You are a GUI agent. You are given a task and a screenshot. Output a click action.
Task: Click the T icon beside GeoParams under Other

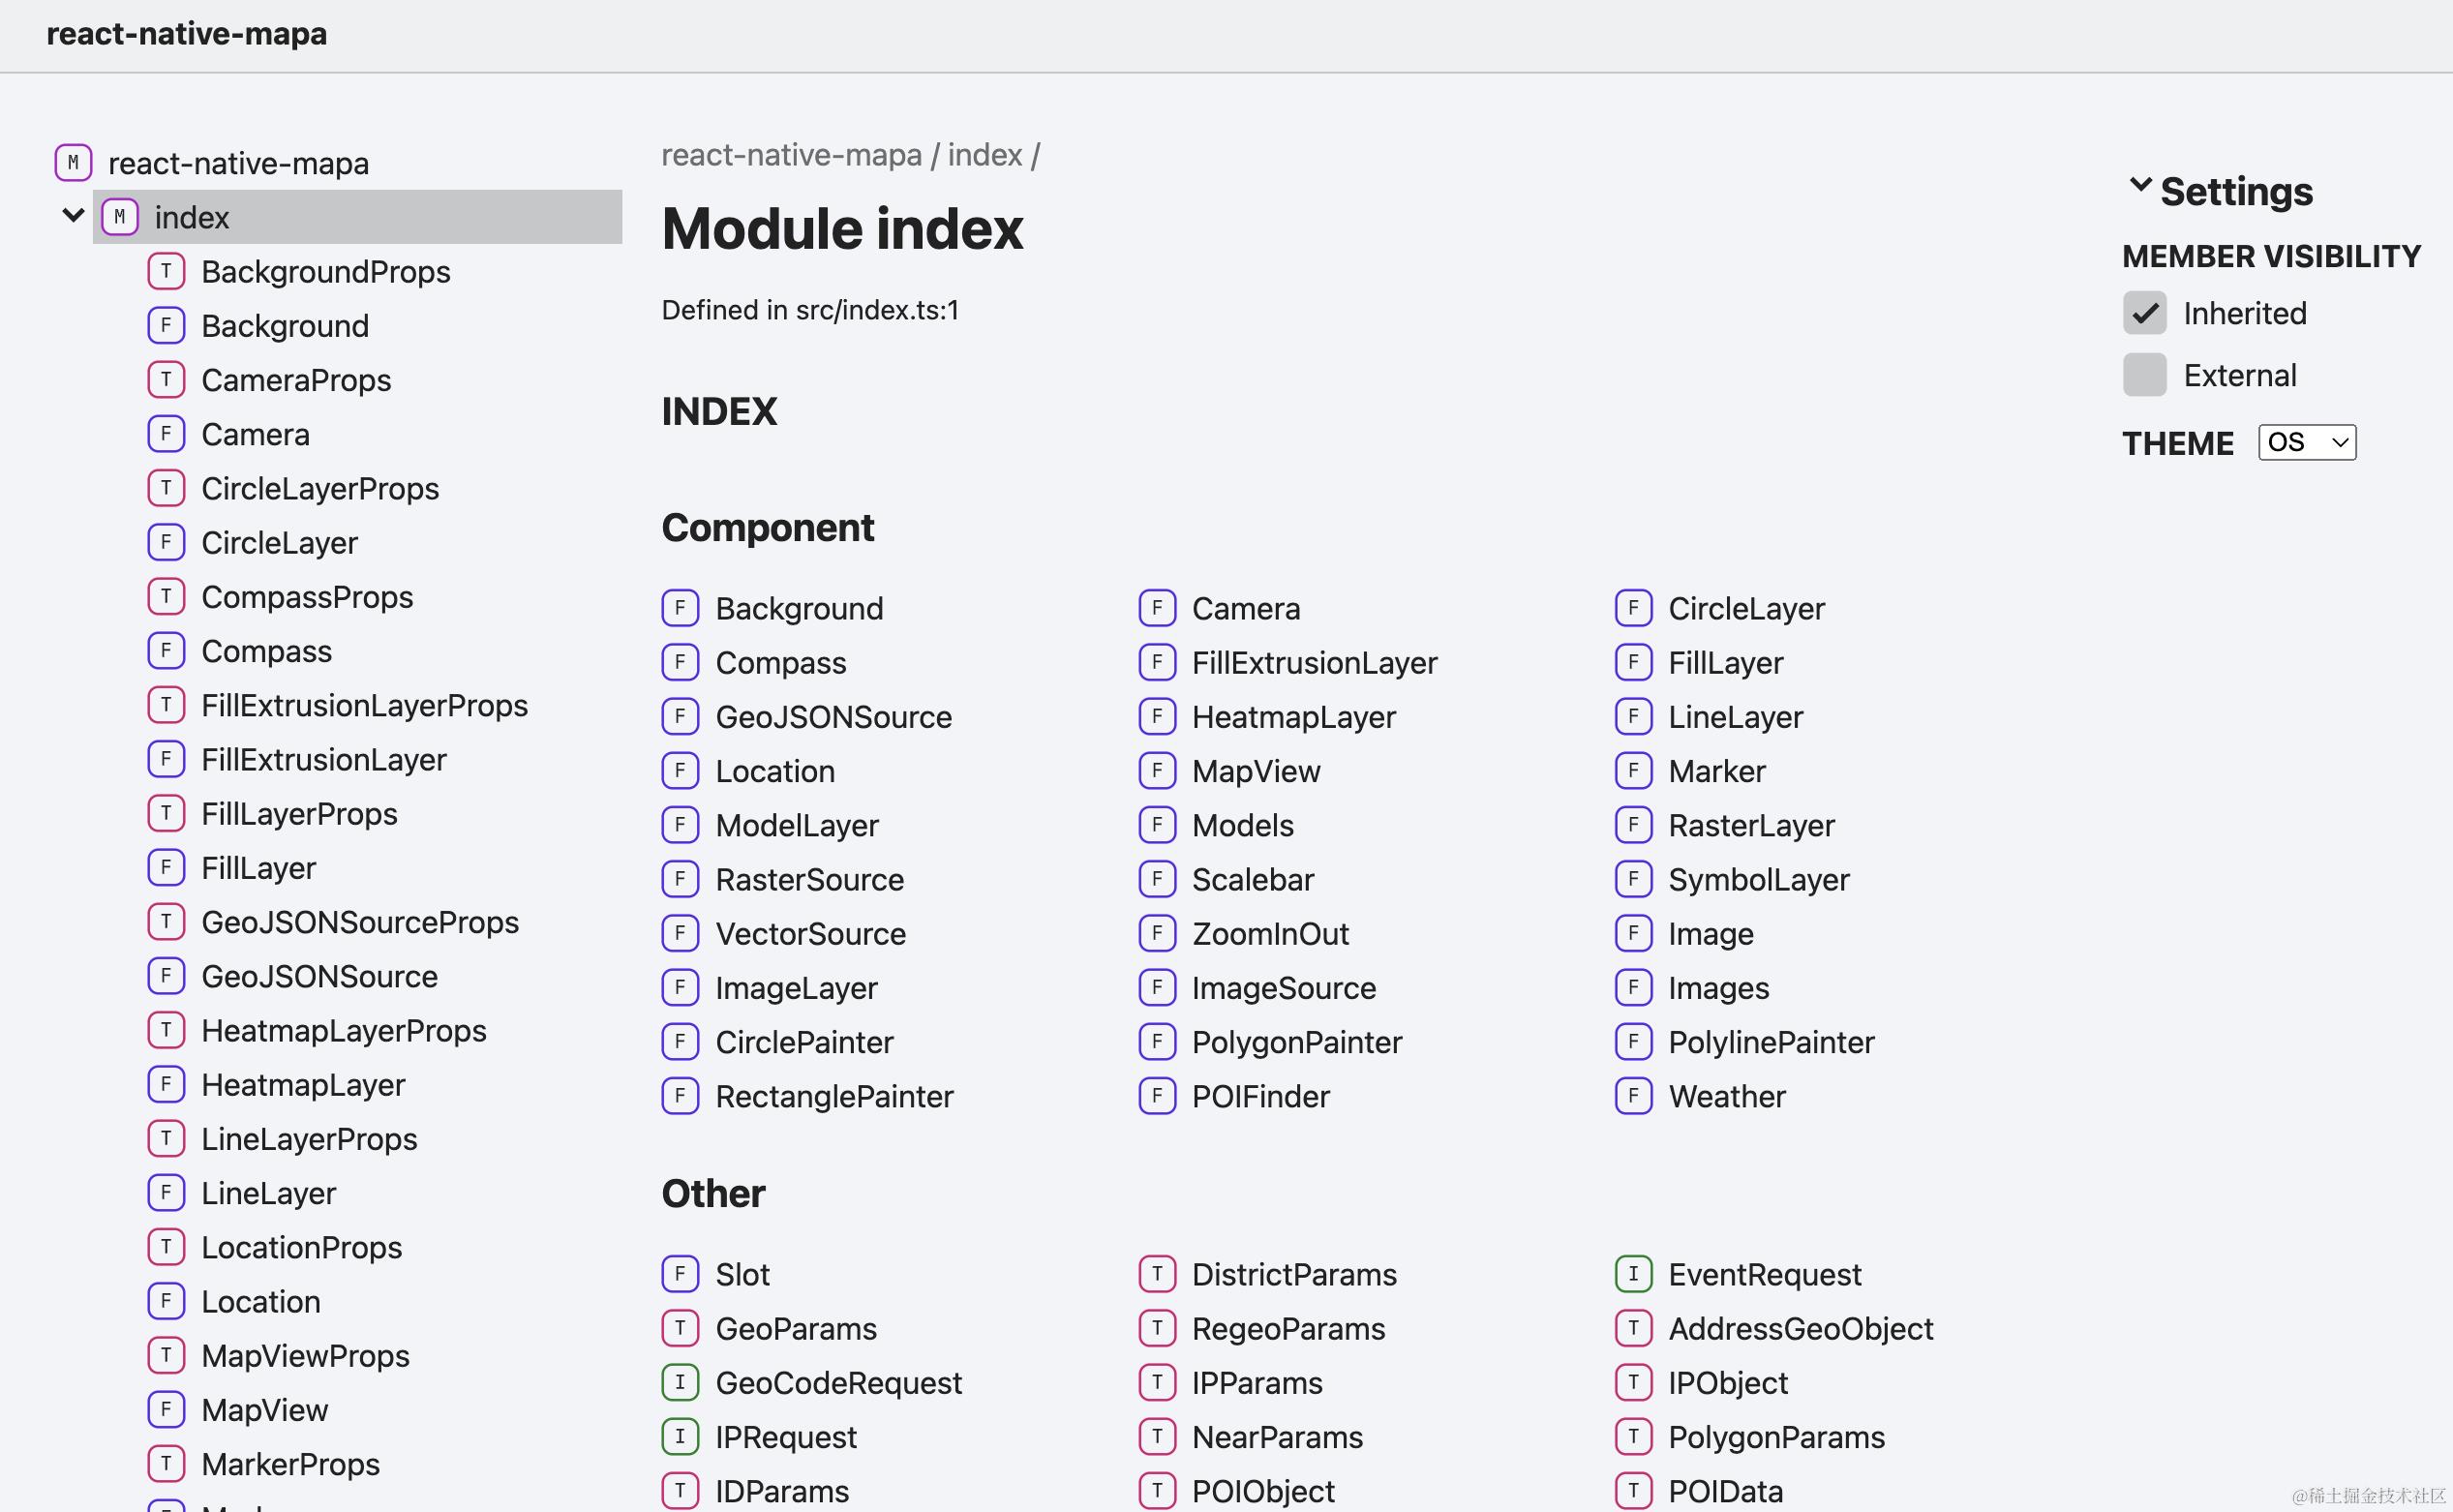coord(680,1328)
